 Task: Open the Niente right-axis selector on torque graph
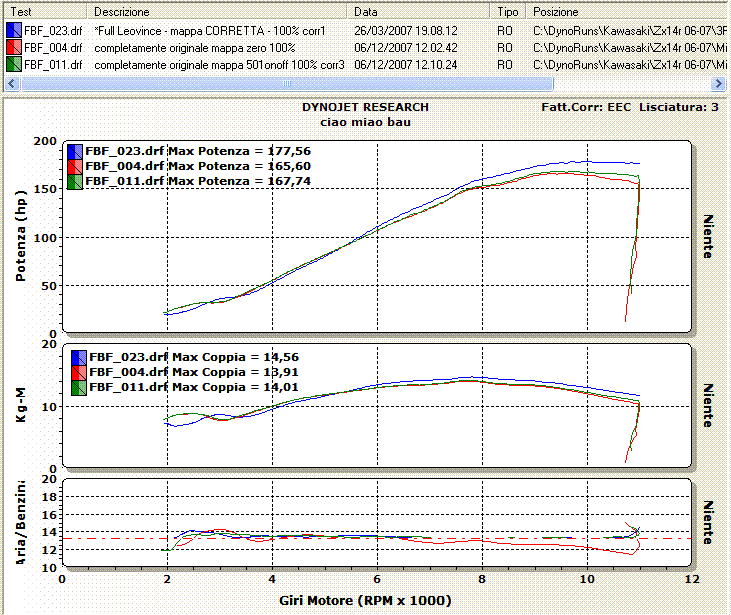click(708, 405)
